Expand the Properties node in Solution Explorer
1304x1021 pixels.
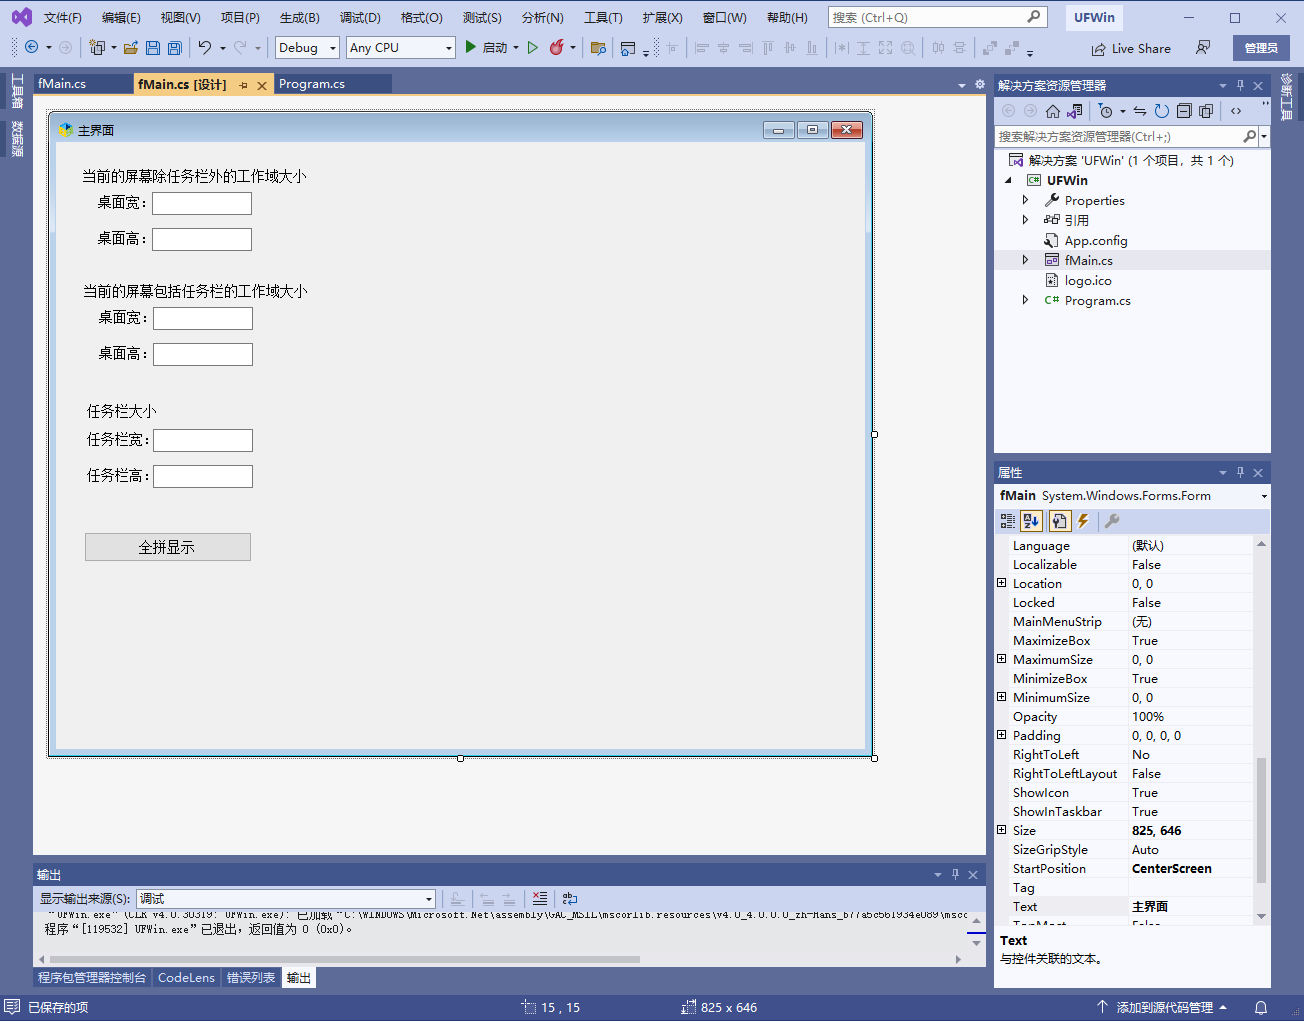(x=1025, y=200)
